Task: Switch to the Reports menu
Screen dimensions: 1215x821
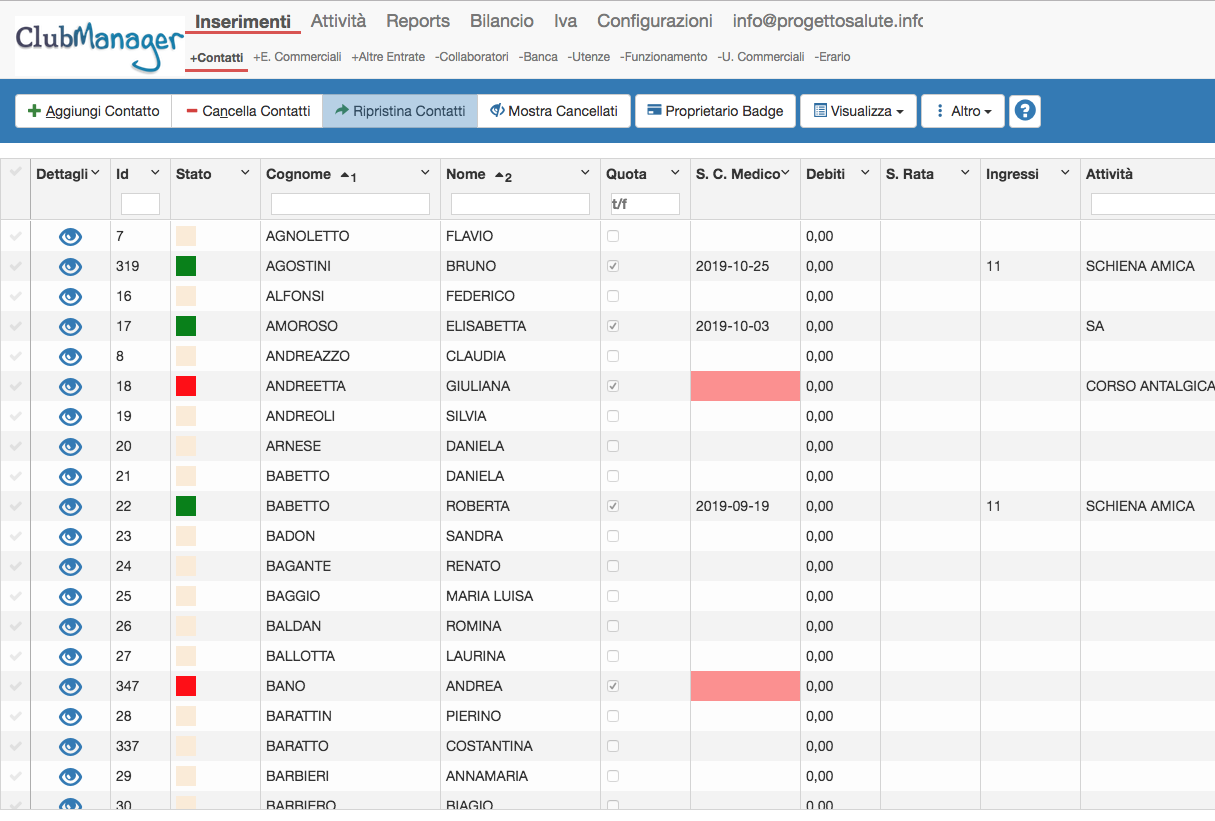Action: pyautogui.click(x=418, y=21)
